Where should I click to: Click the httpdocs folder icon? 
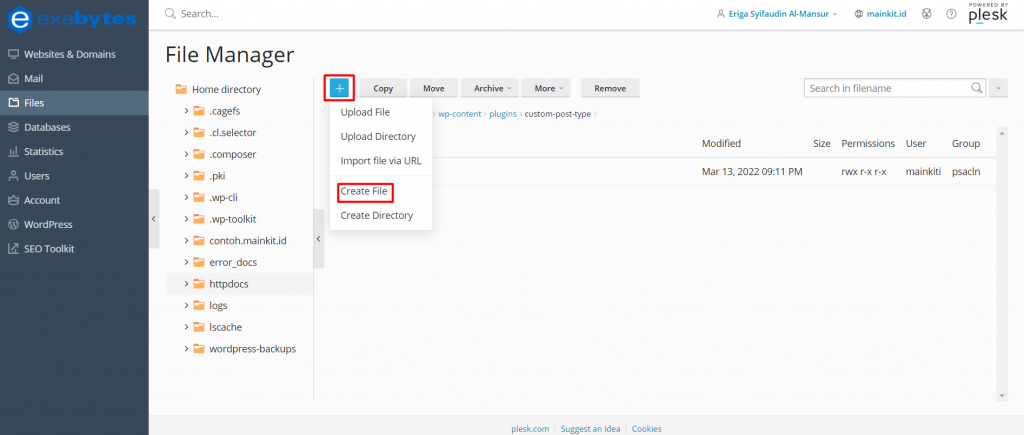pyautogui.click(x=199, y=283)
